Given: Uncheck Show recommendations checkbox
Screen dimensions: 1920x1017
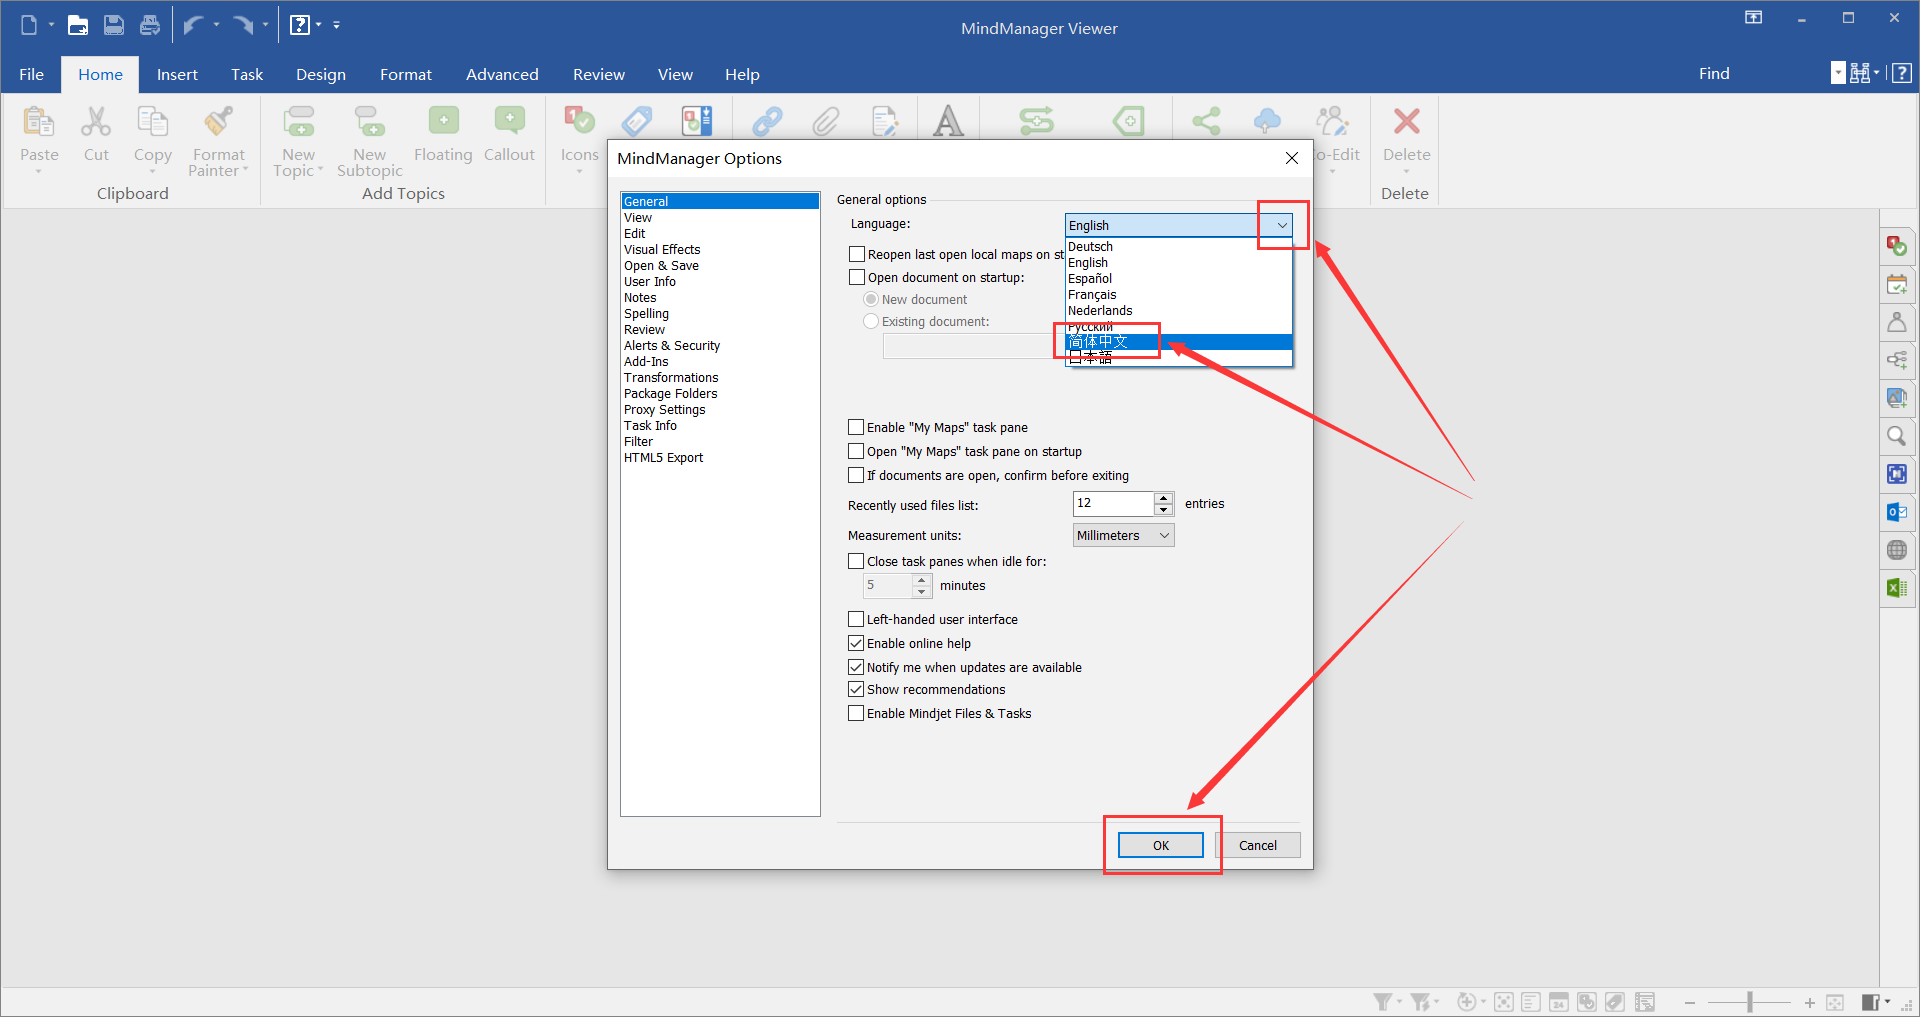Looking at the screenshot, I should click(x=856, y=690).
